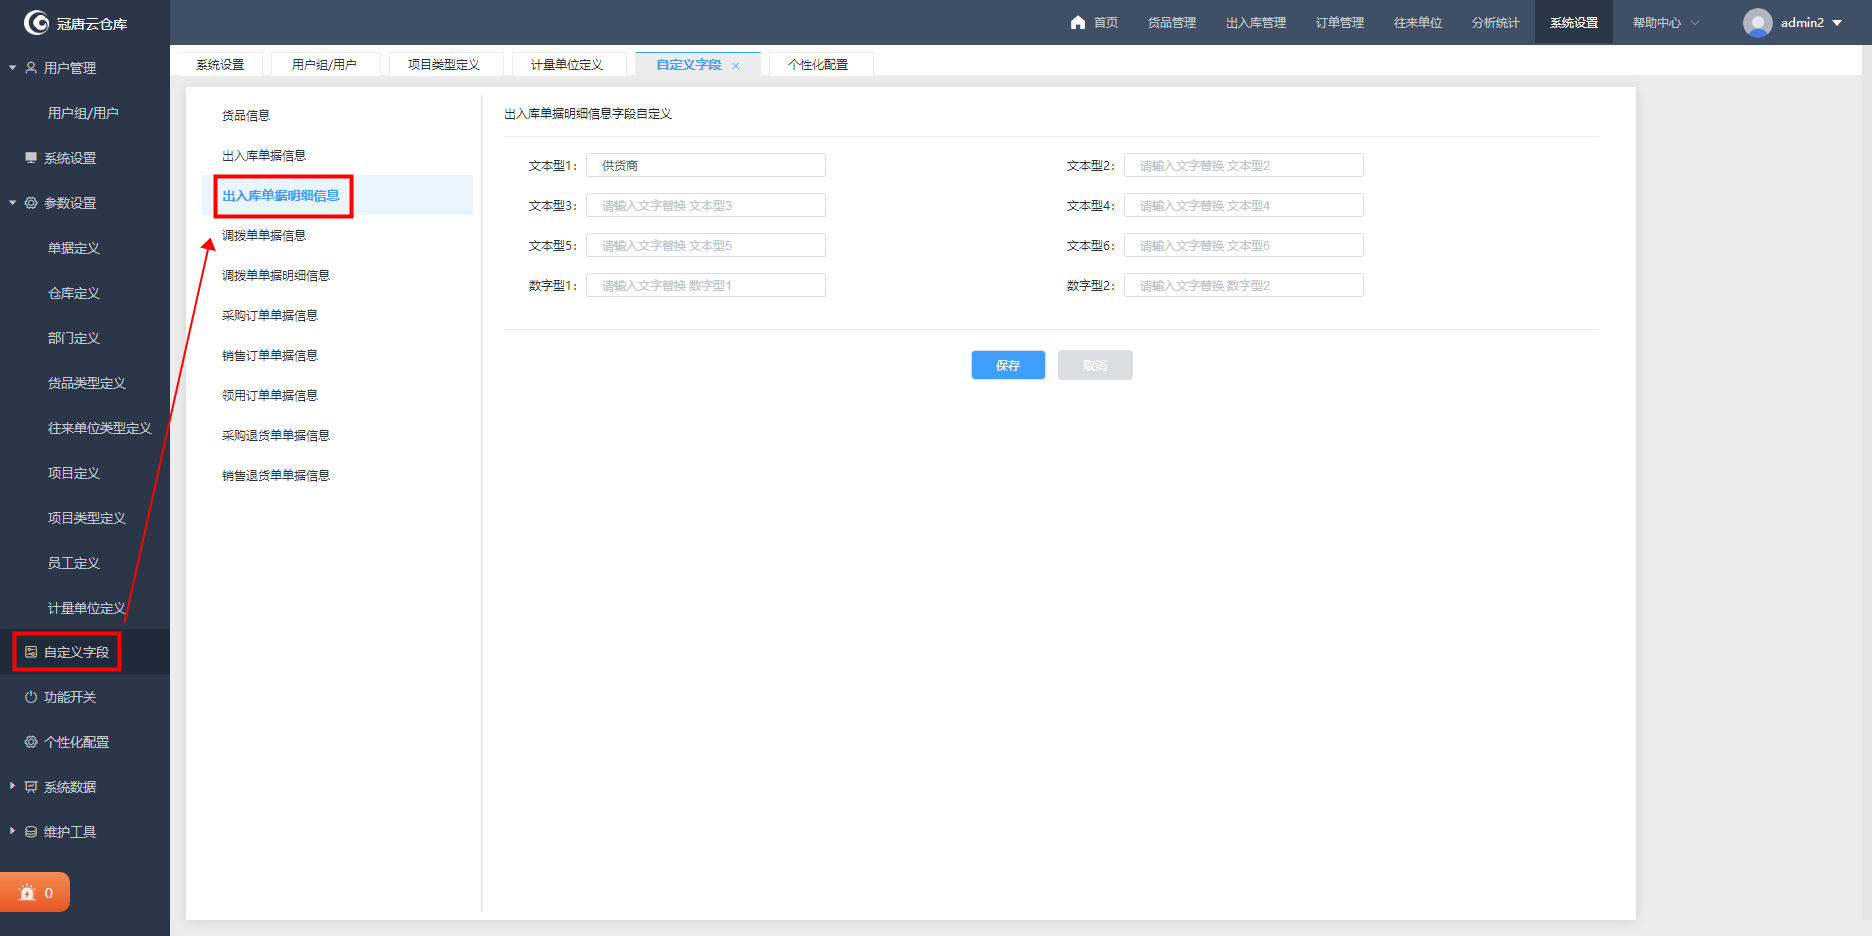Click the home icon beside 首页
The image size is (1872, 936).
(1078, 22)
